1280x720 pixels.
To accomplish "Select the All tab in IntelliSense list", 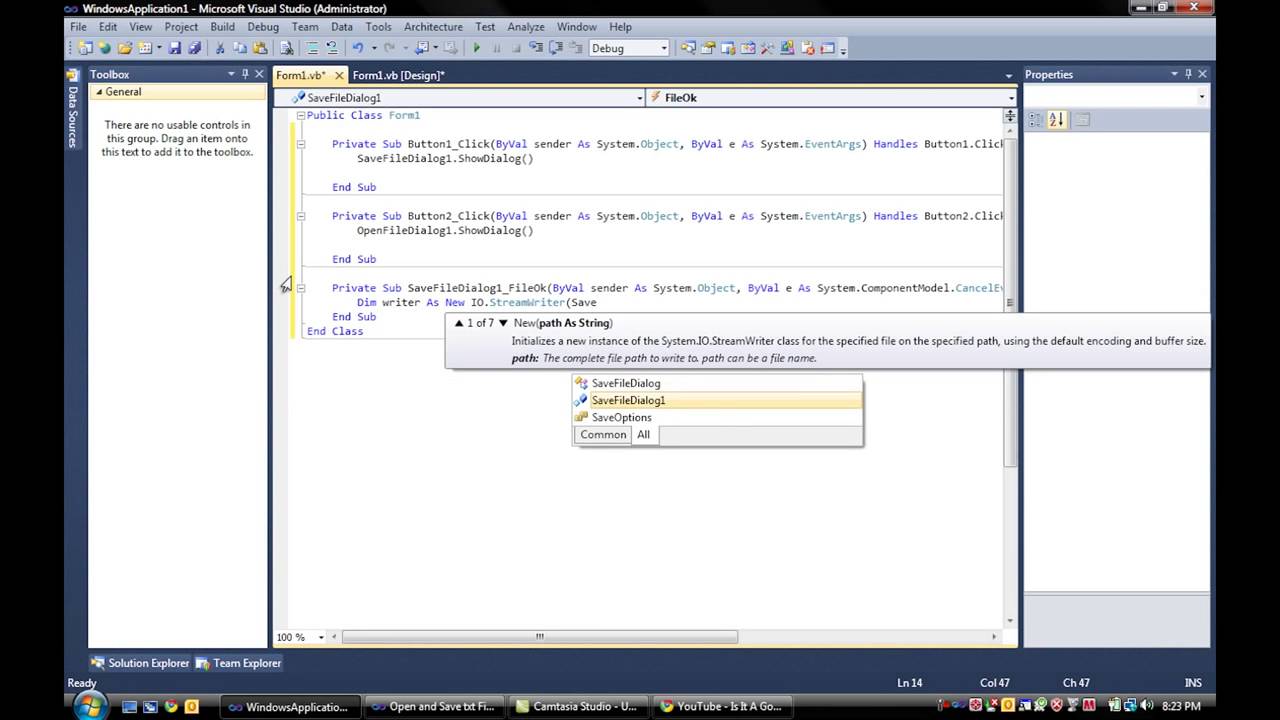I will click(643, 435).
